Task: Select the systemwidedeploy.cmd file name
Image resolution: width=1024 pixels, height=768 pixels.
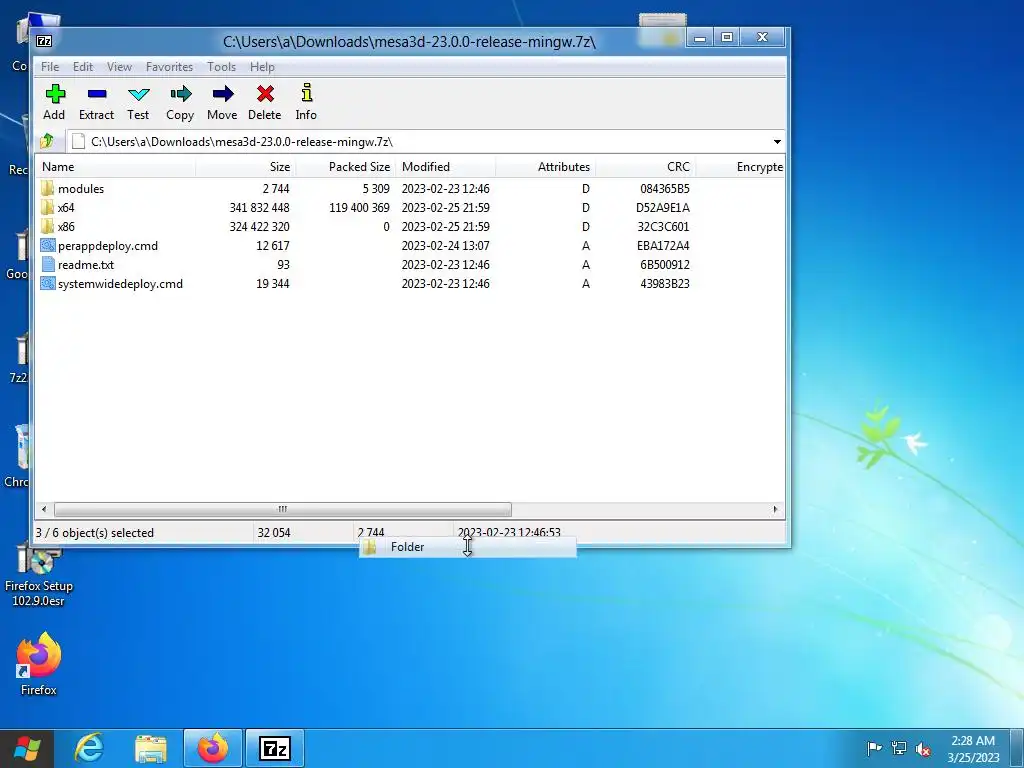Action: (120, 283)
